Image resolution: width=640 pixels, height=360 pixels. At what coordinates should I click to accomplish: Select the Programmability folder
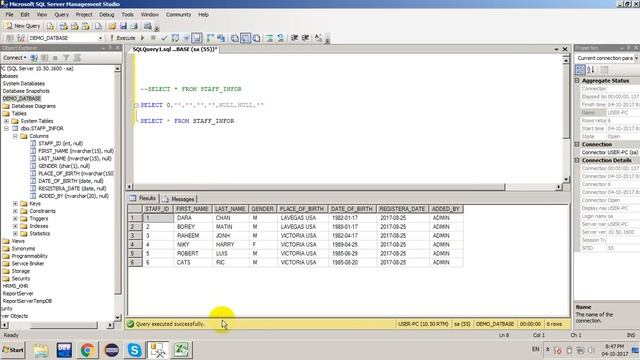[x=29, y=256]
